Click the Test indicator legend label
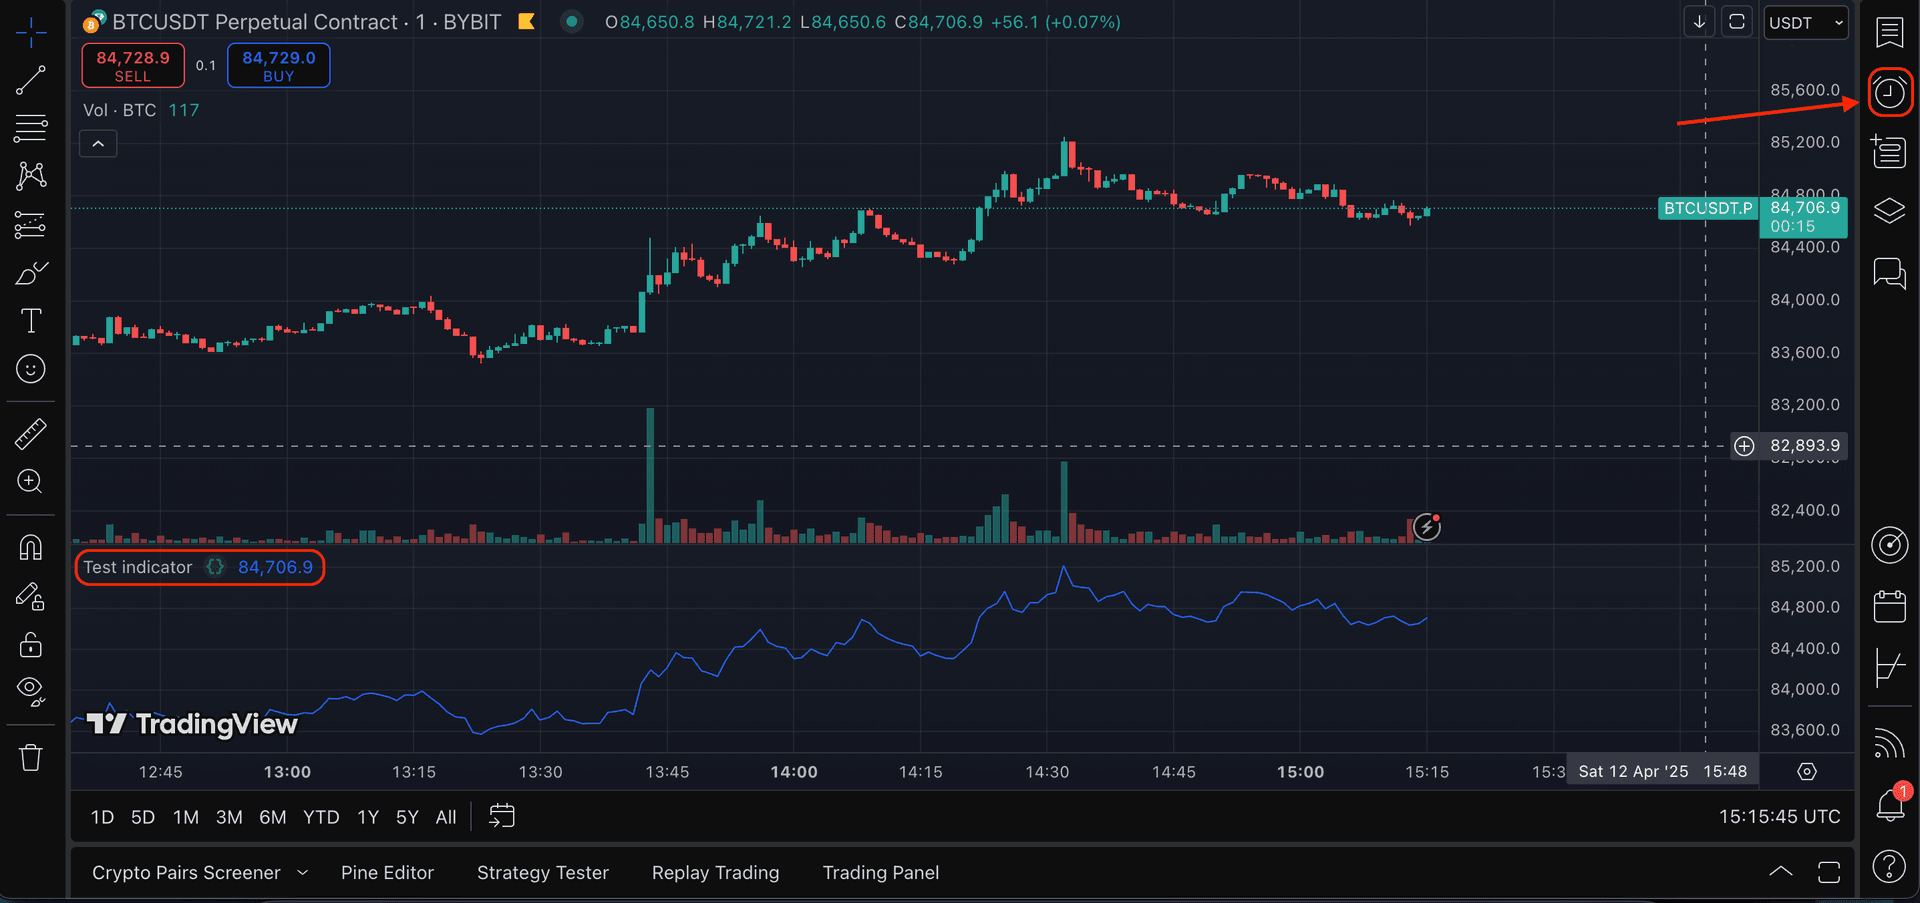1920x903 pixels. (138, 568)
